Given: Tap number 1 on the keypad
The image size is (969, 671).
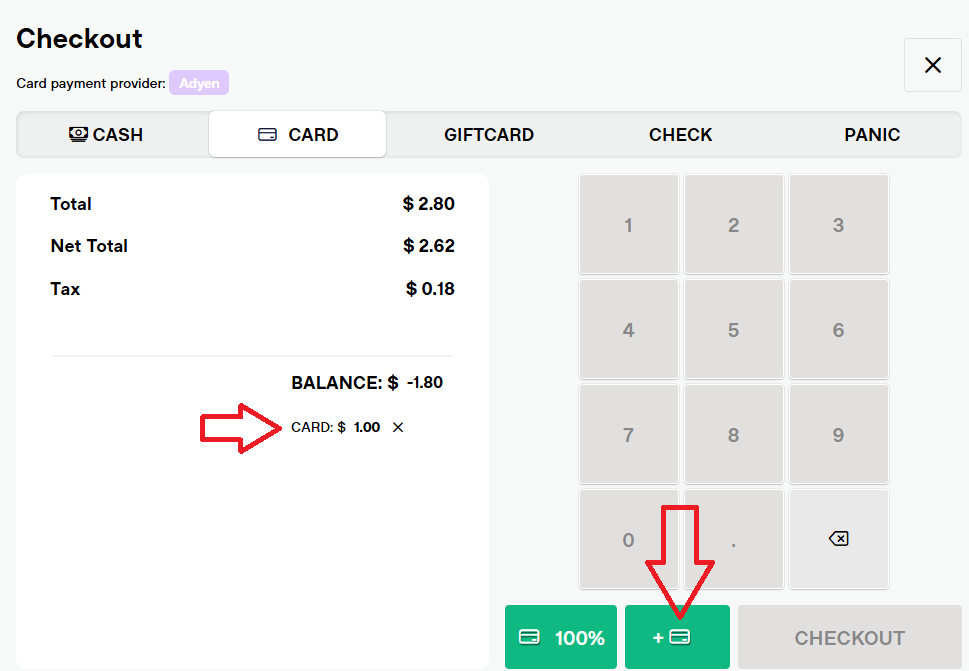Looking at the screenshot, I should point(628,225).
